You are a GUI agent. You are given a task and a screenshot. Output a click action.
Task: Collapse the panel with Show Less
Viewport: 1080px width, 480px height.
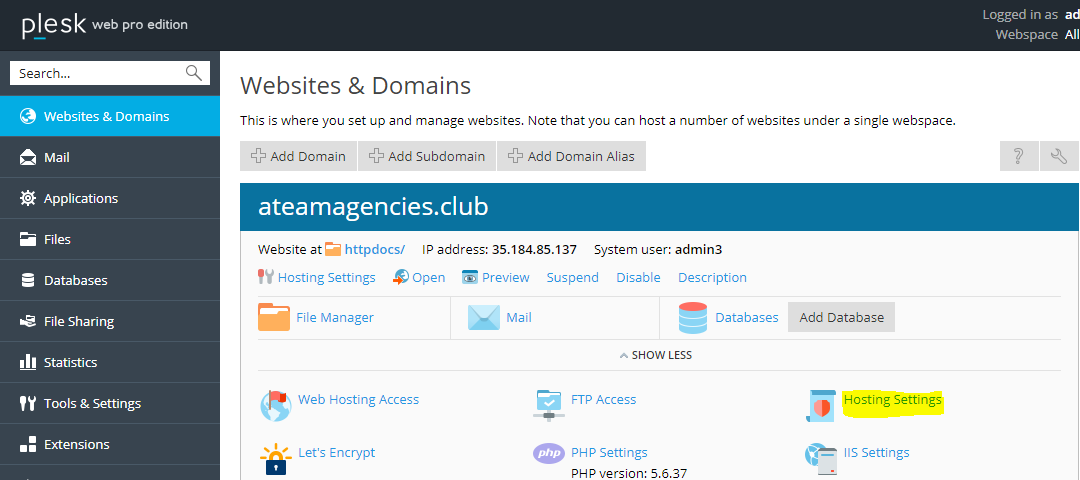[x=655, y=355]
